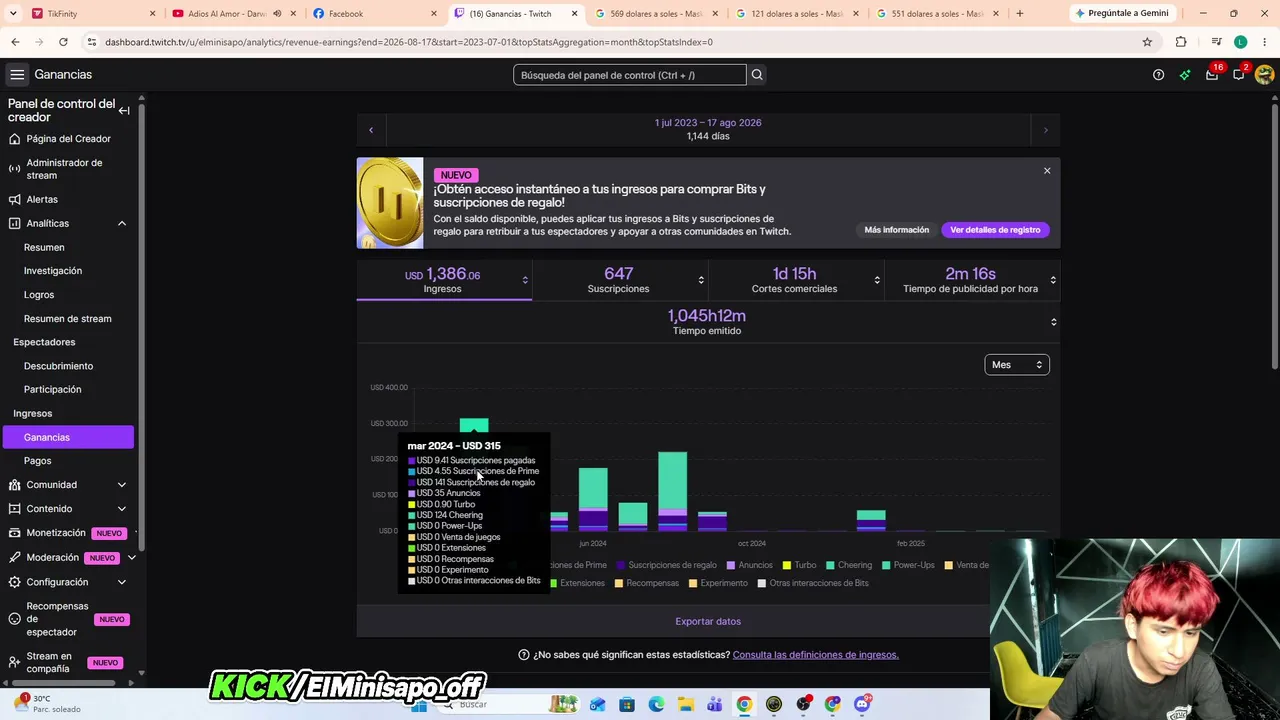Image resolution: width=1280 pixels, height=720 pixels.
Task: Dismiss the NUEVO Bits promo banner
Action: pyautogui.click(x=1047, y=171)
